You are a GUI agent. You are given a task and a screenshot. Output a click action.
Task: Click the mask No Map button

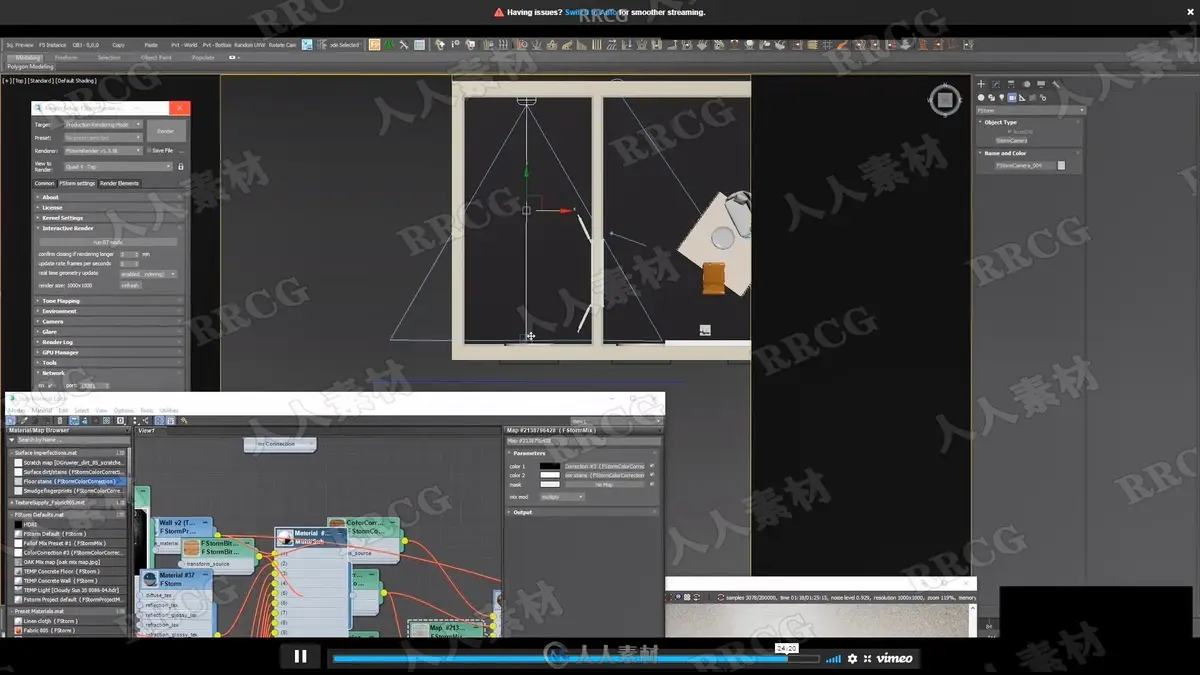[604, 485]
